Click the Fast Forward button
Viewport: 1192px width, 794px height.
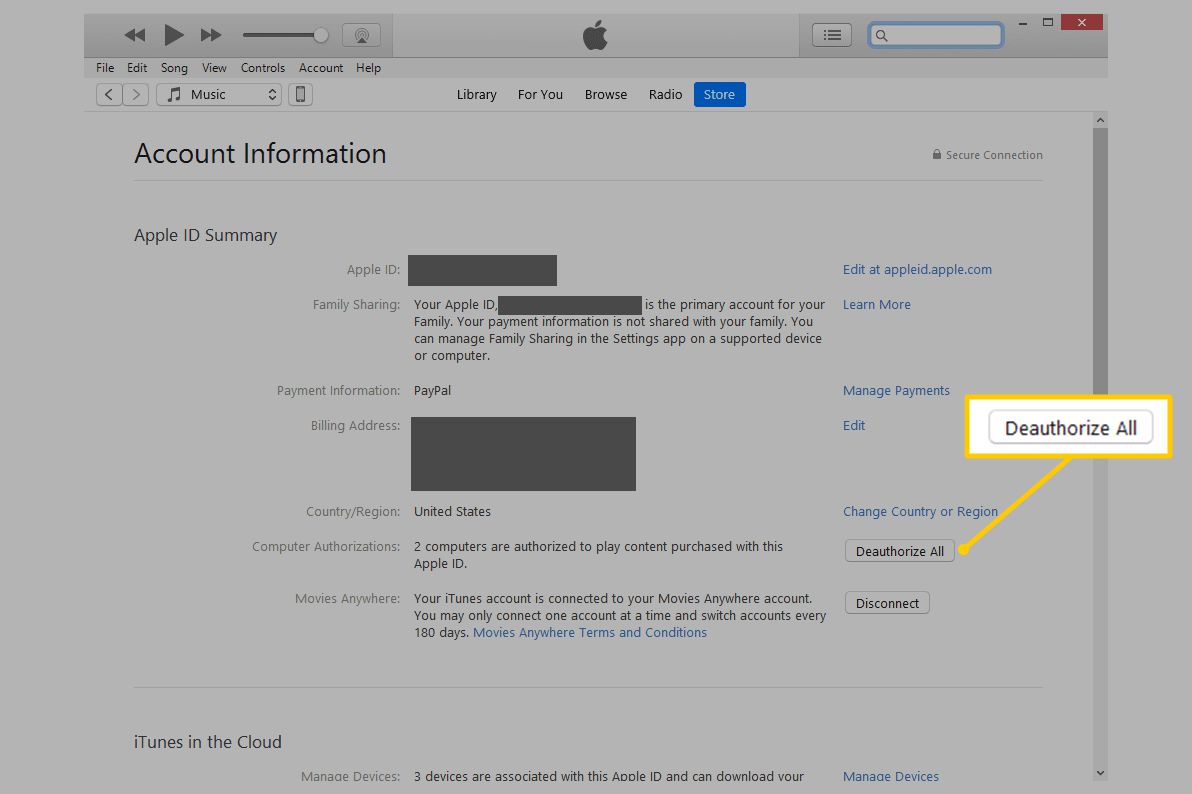point(211,36)
